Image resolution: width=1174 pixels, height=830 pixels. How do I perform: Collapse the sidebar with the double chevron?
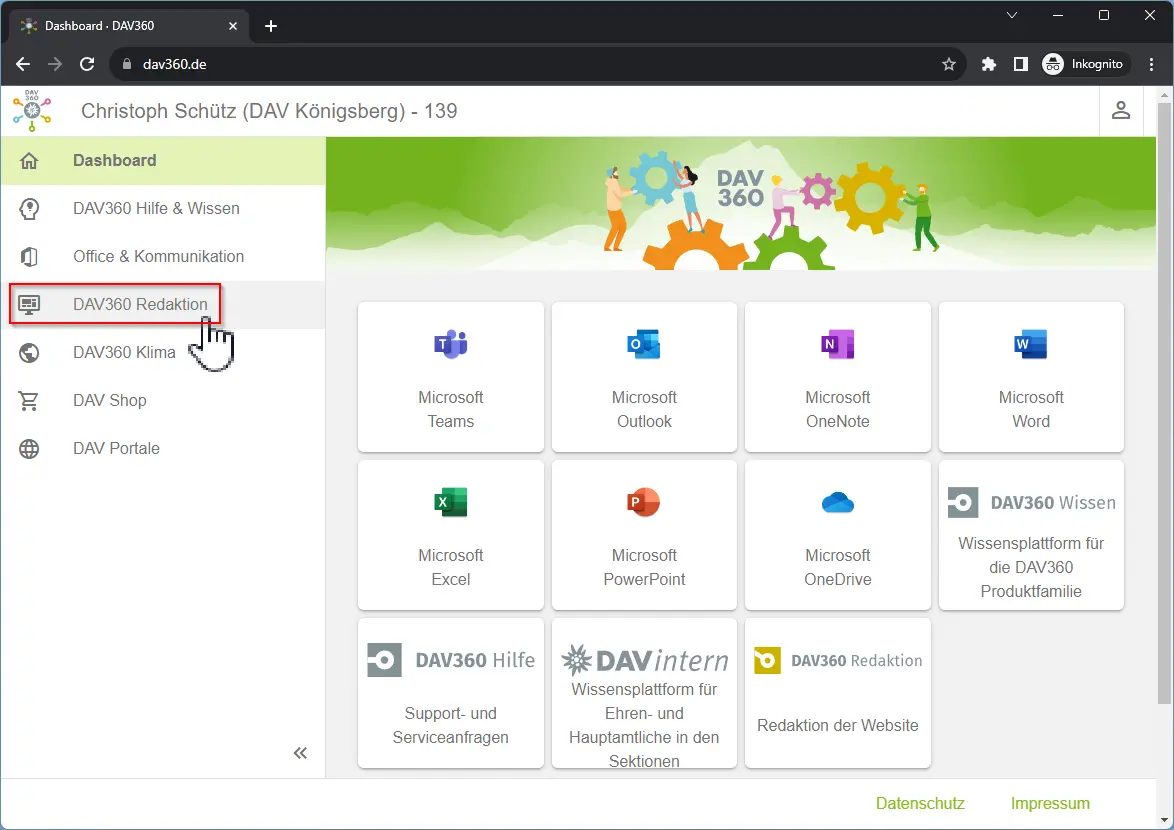pos(300,753)
